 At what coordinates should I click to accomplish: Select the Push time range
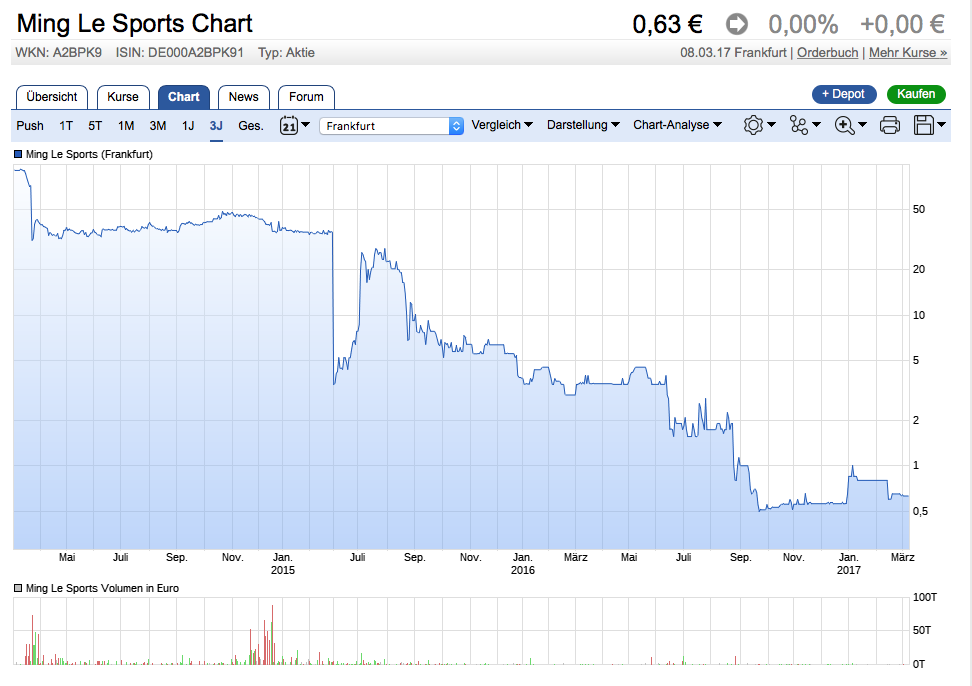(x=30, y=126)
